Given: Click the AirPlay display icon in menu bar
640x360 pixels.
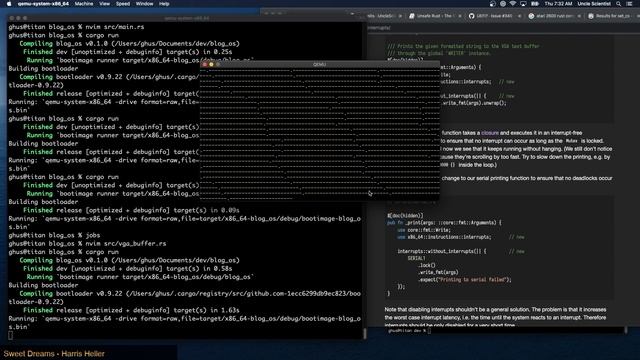Looking at the screenshot, I should click(523, 4).
